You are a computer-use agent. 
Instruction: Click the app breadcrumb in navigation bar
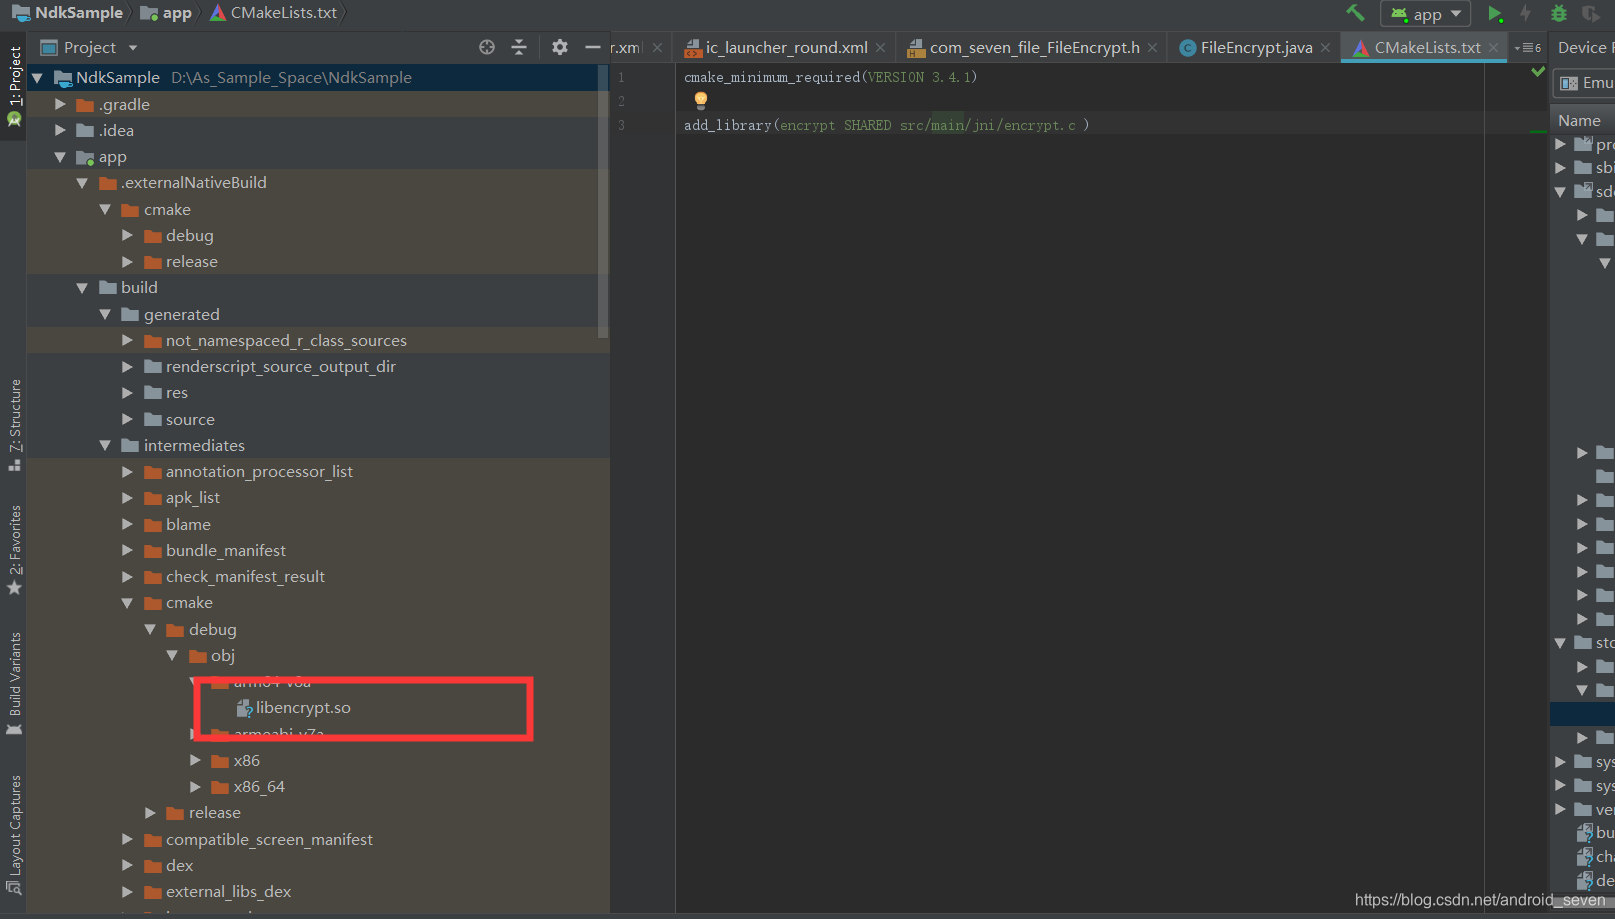click(x=166, y=13)
